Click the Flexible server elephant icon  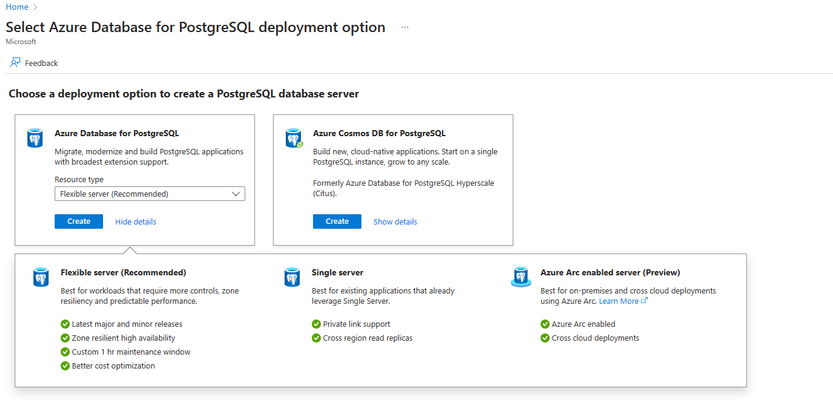tap(41, 277)
